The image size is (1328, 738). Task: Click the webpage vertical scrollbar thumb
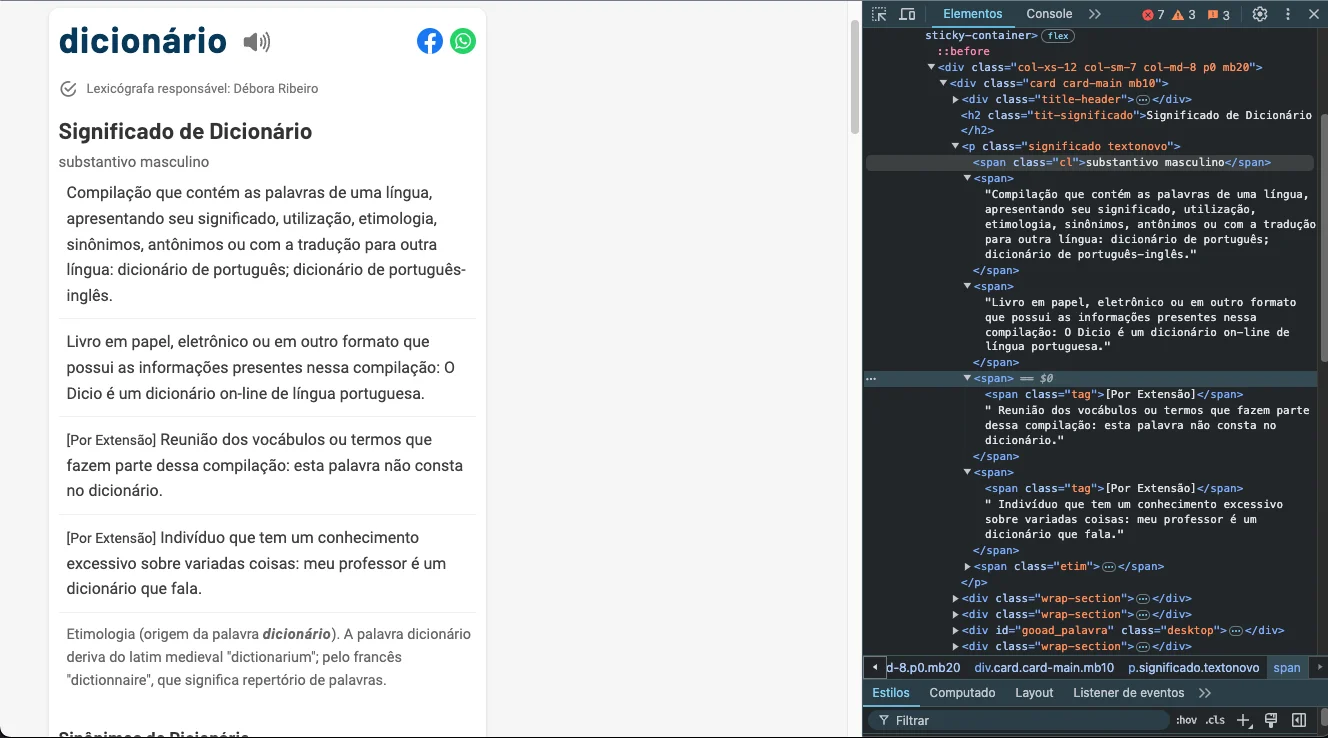click(855, 76)
